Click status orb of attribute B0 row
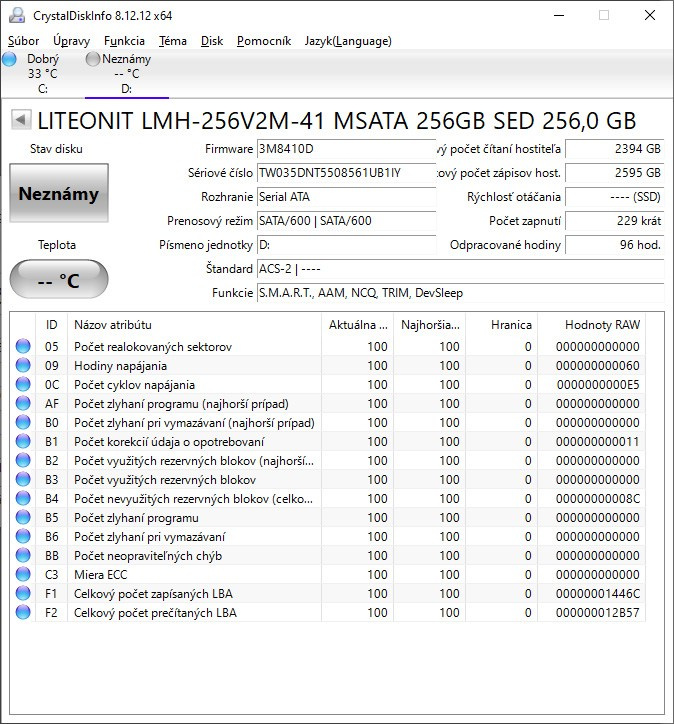Screen dimensions: 674x724 point(23,422)
